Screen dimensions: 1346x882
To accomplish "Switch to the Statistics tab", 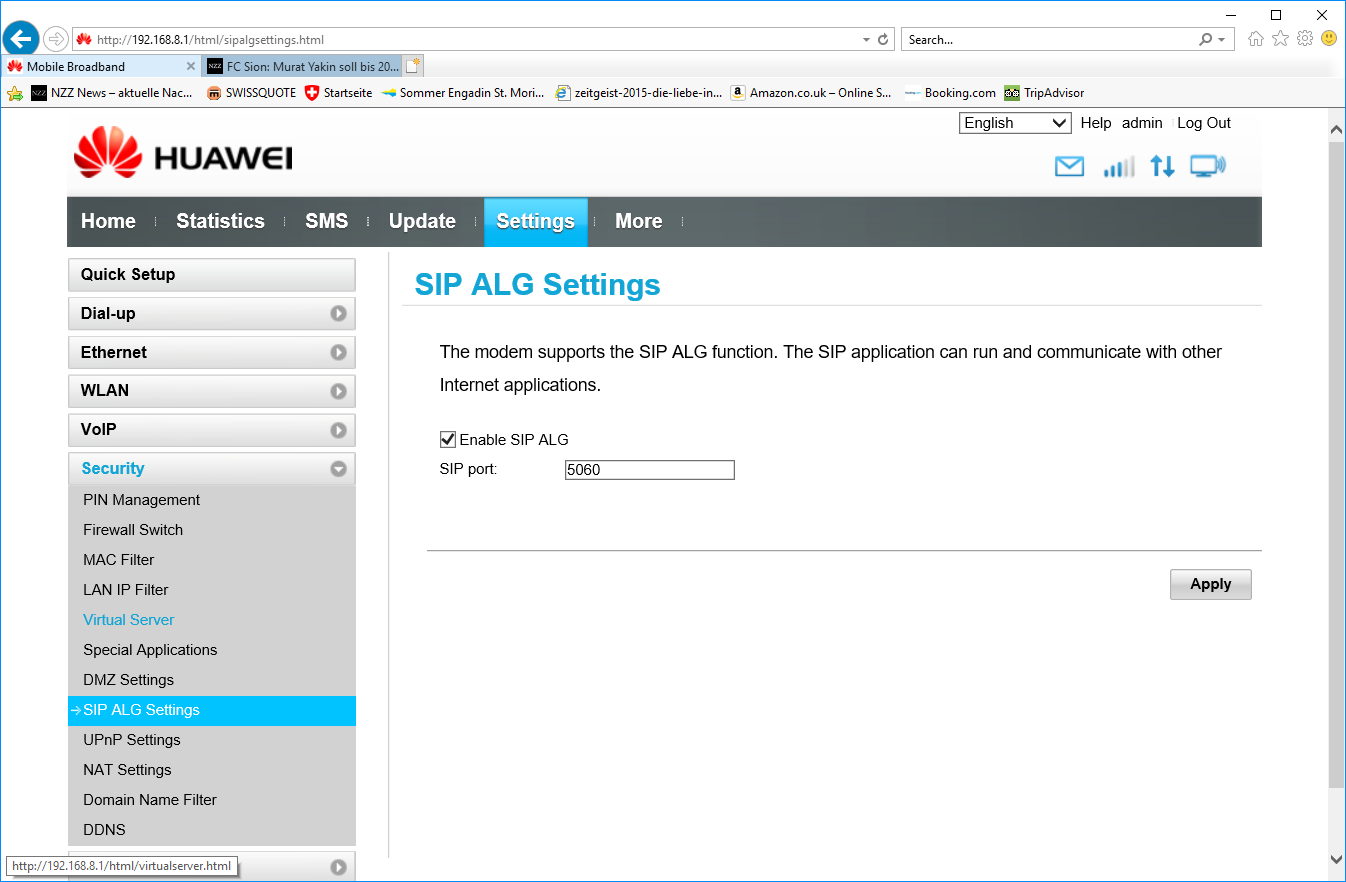I will pos(220,222).
